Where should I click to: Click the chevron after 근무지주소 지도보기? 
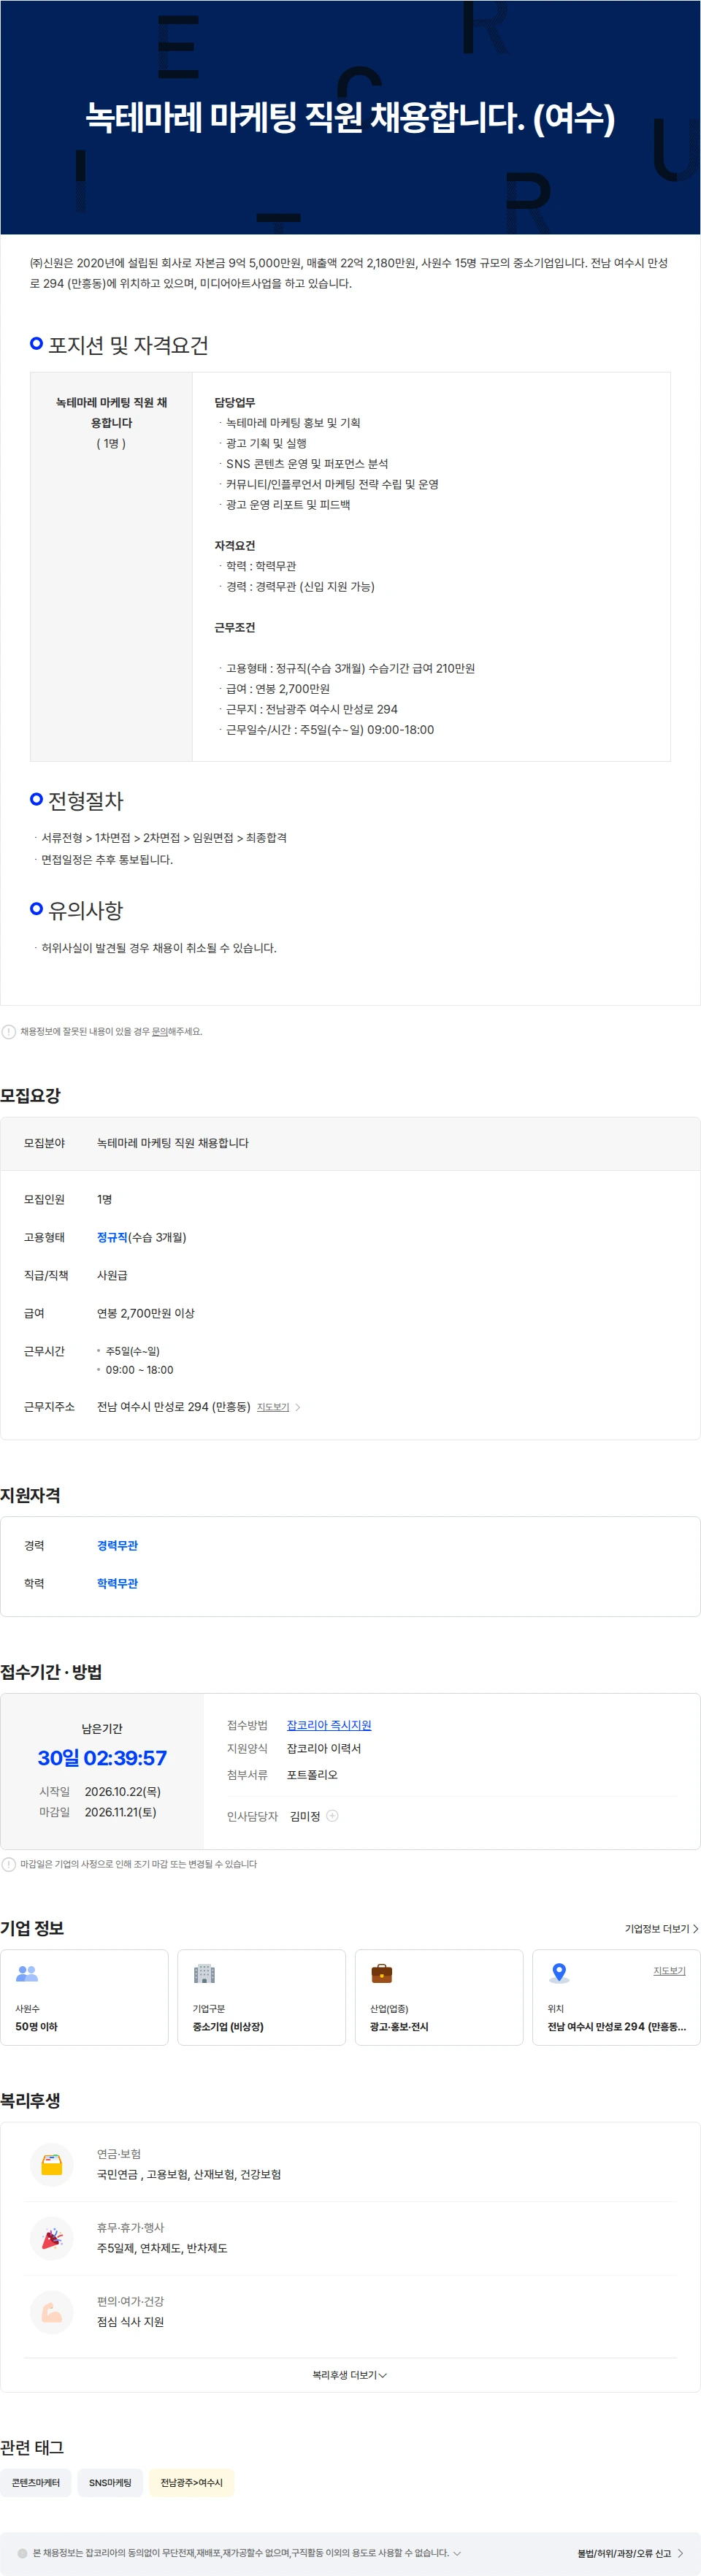tap(298, 1407)
